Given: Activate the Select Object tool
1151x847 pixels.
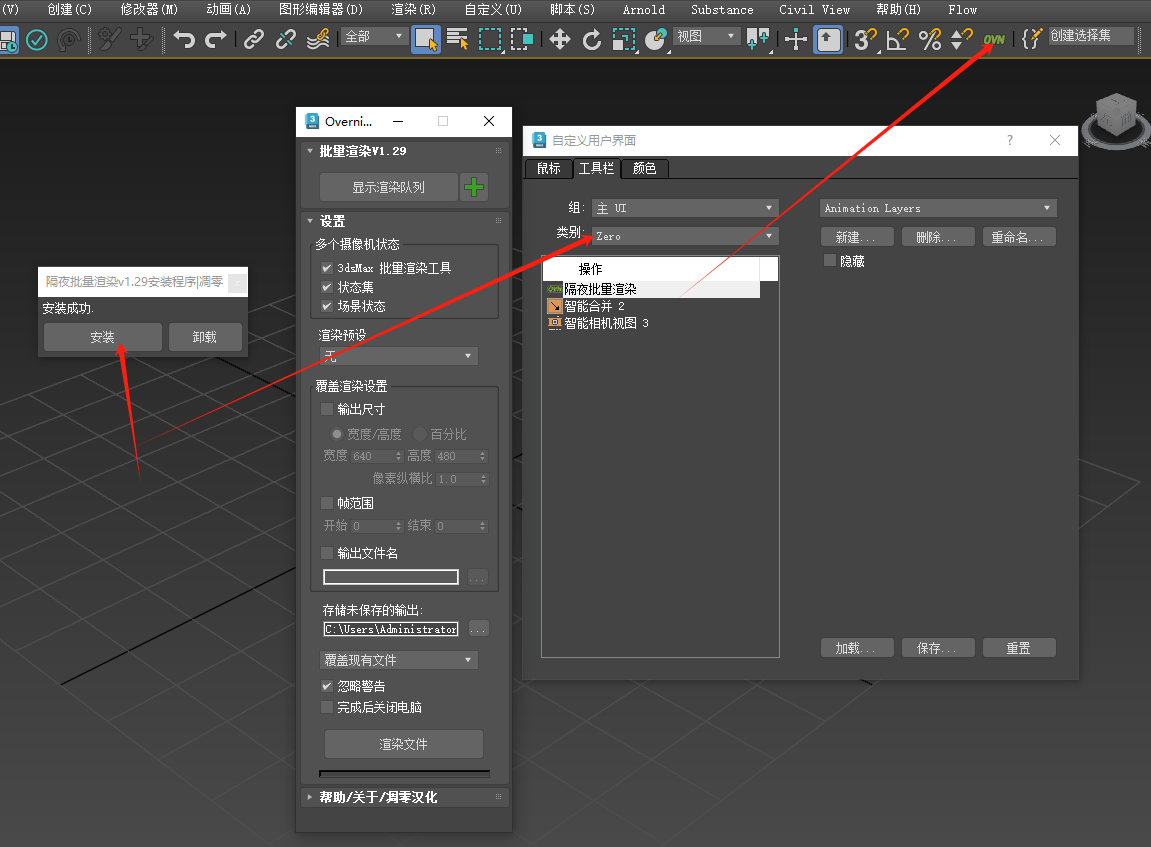Looking at the screenshot, I should coord(426,38).
